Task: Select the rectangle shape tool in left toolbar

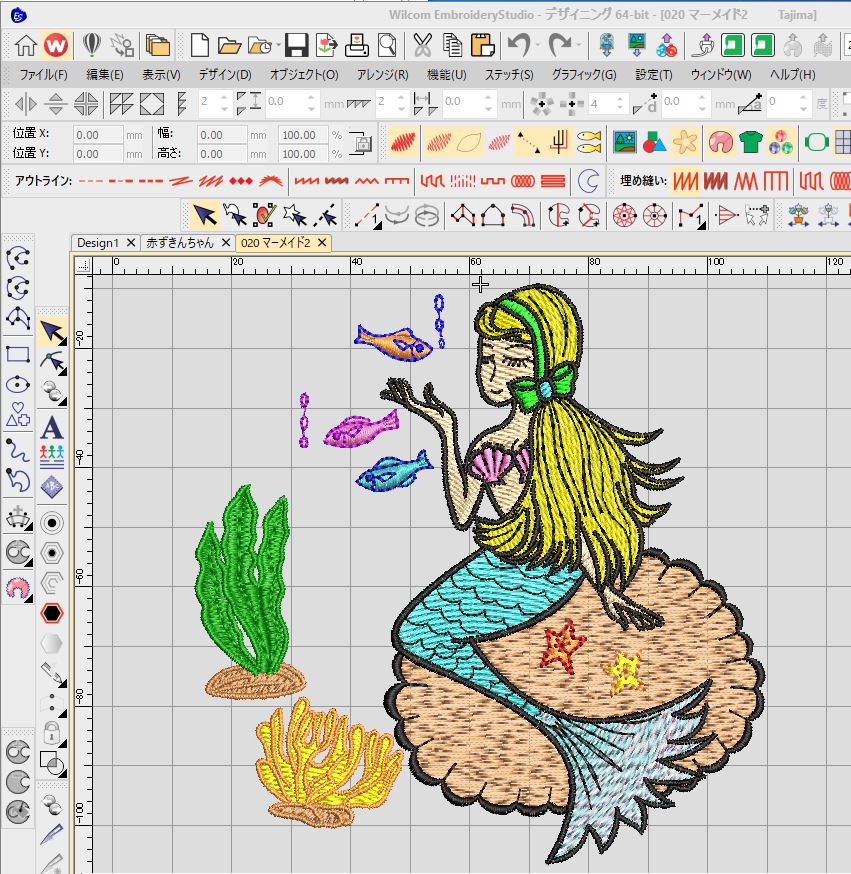Action: [x=18, y=354]
